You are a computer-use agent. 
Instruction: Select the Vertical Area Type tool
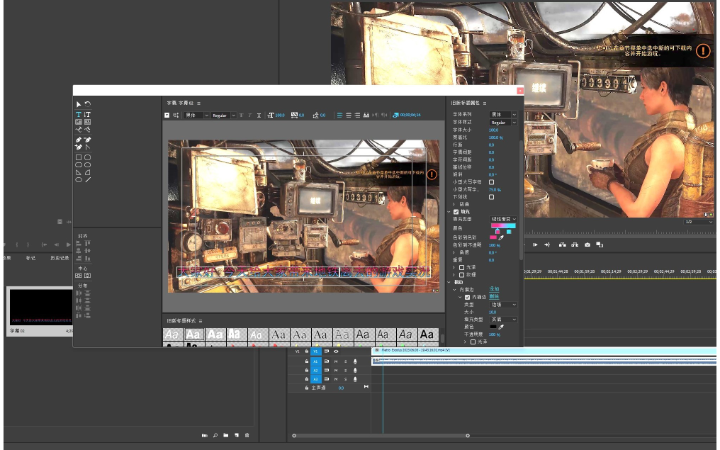(x=88, y=122)
